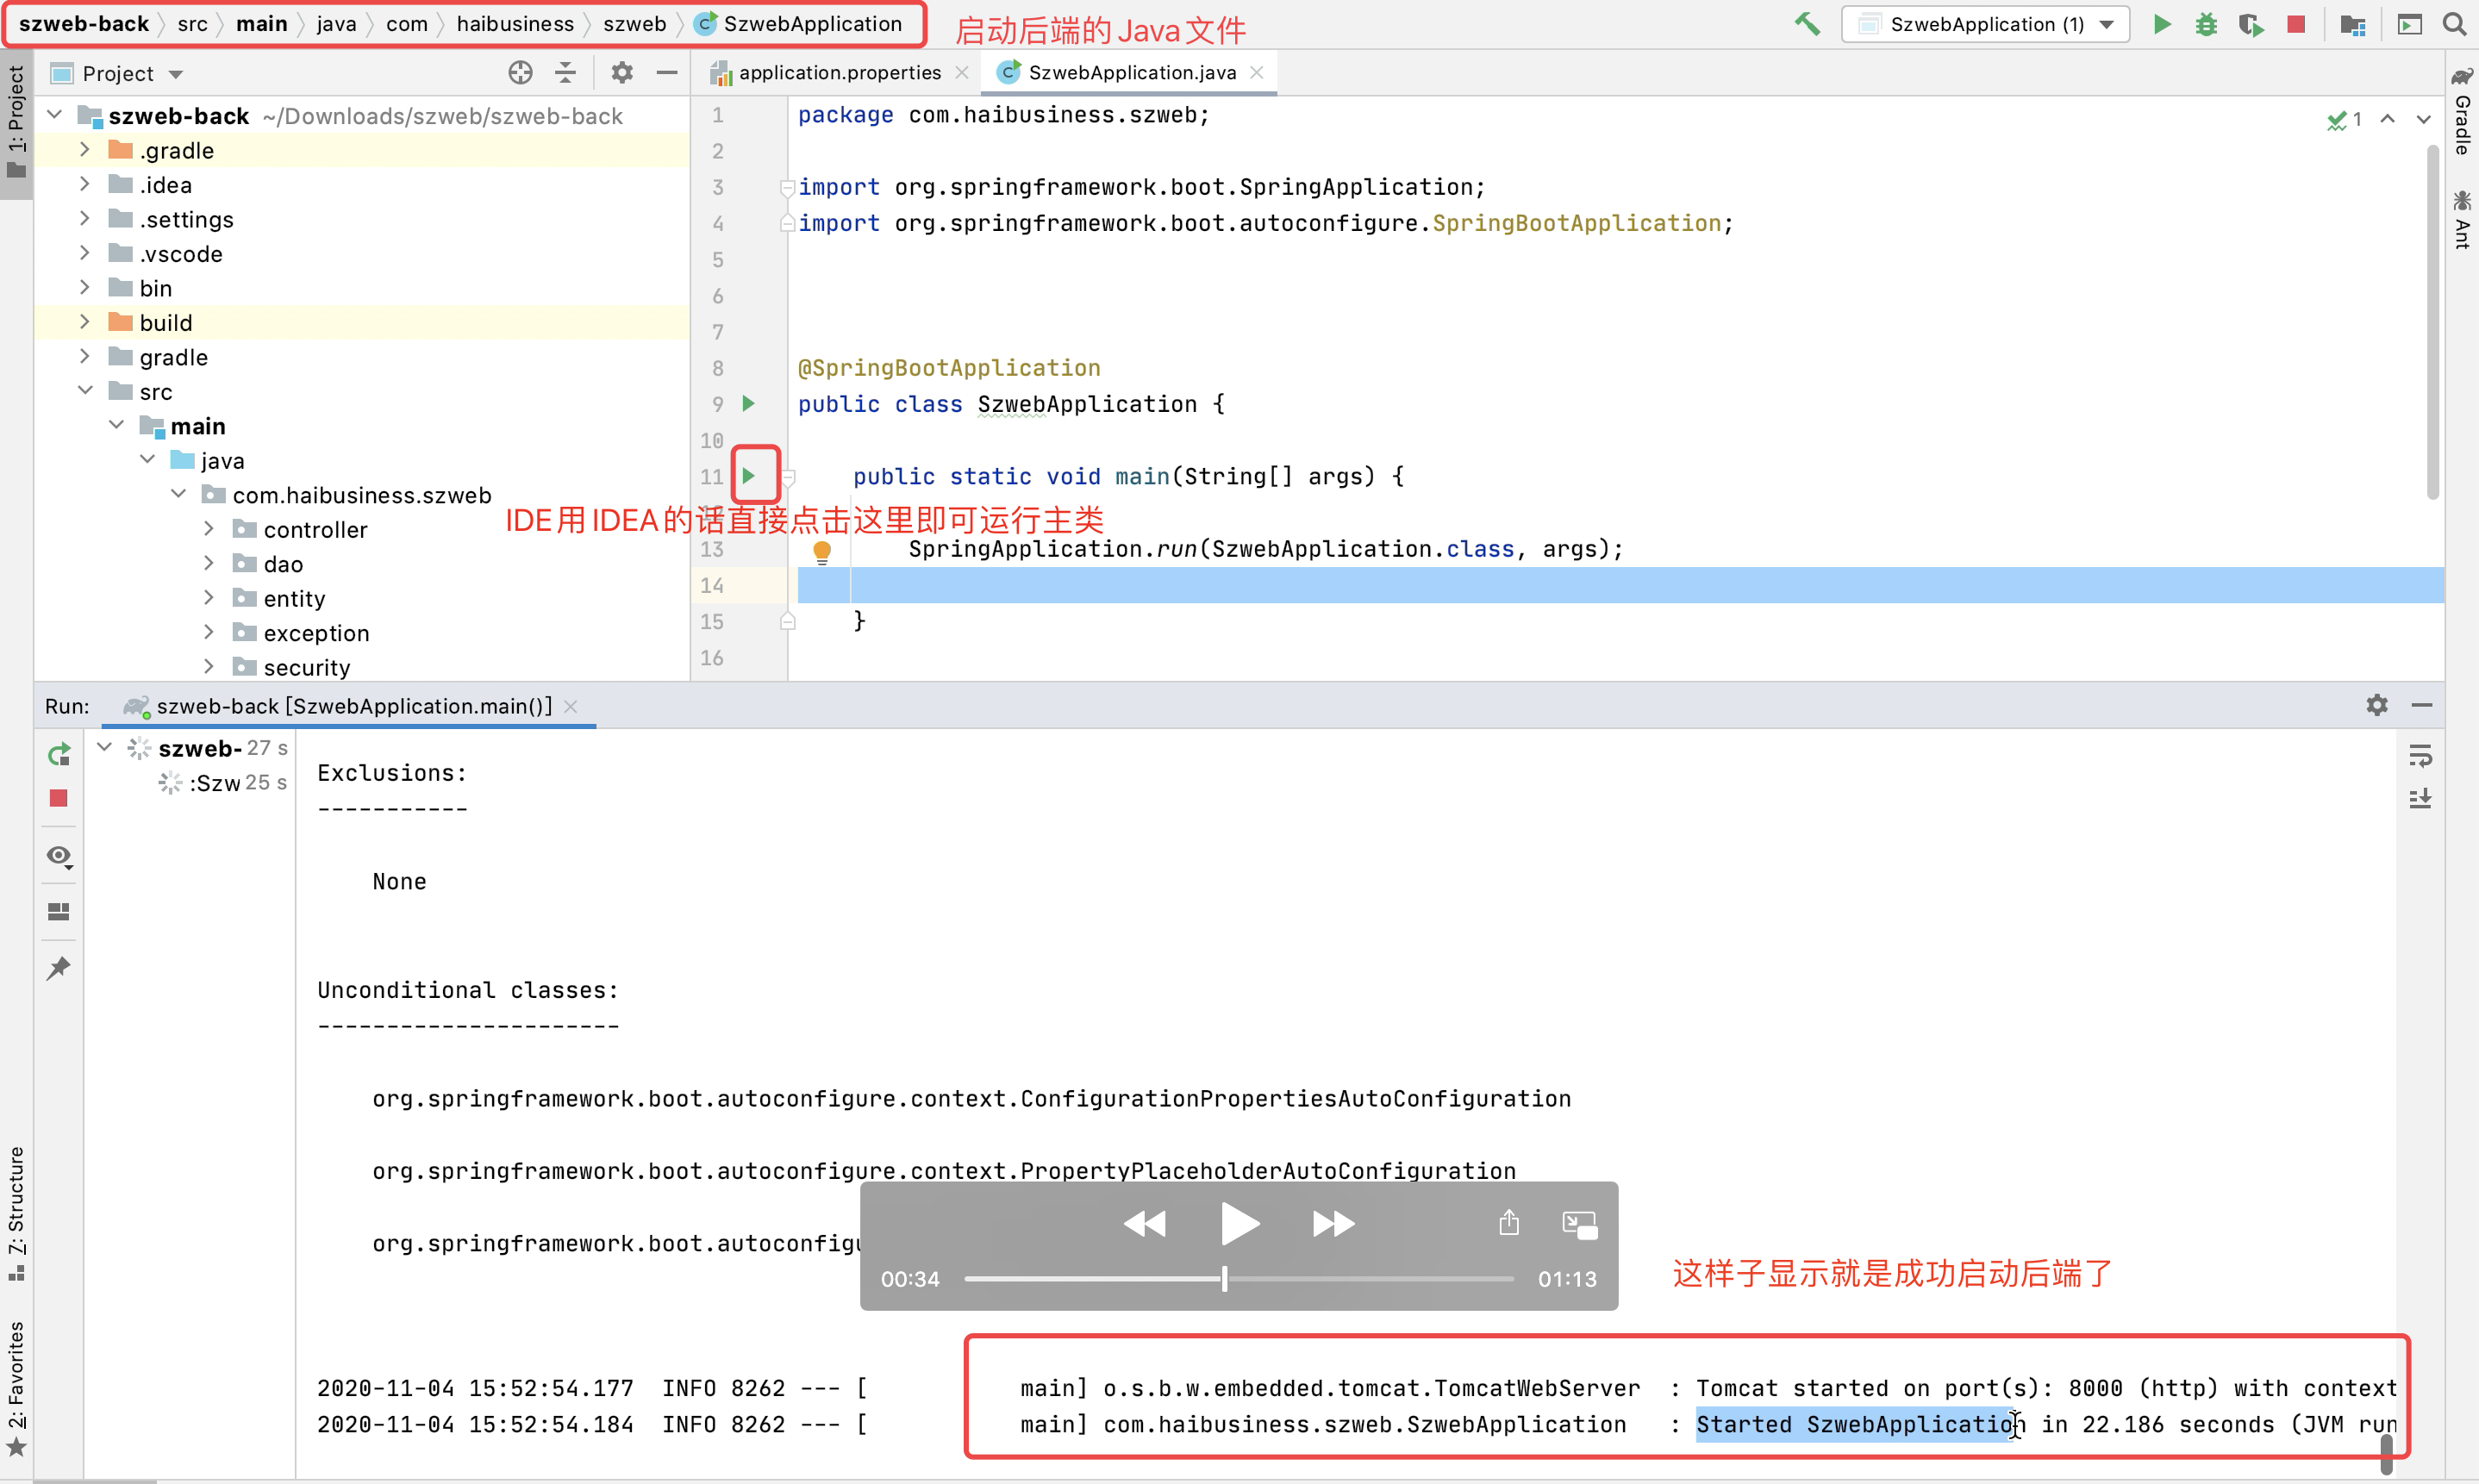Collapse the src folder in the tree
Image resolution: width=2479 pixels, height=1484 pixels.
86,391
